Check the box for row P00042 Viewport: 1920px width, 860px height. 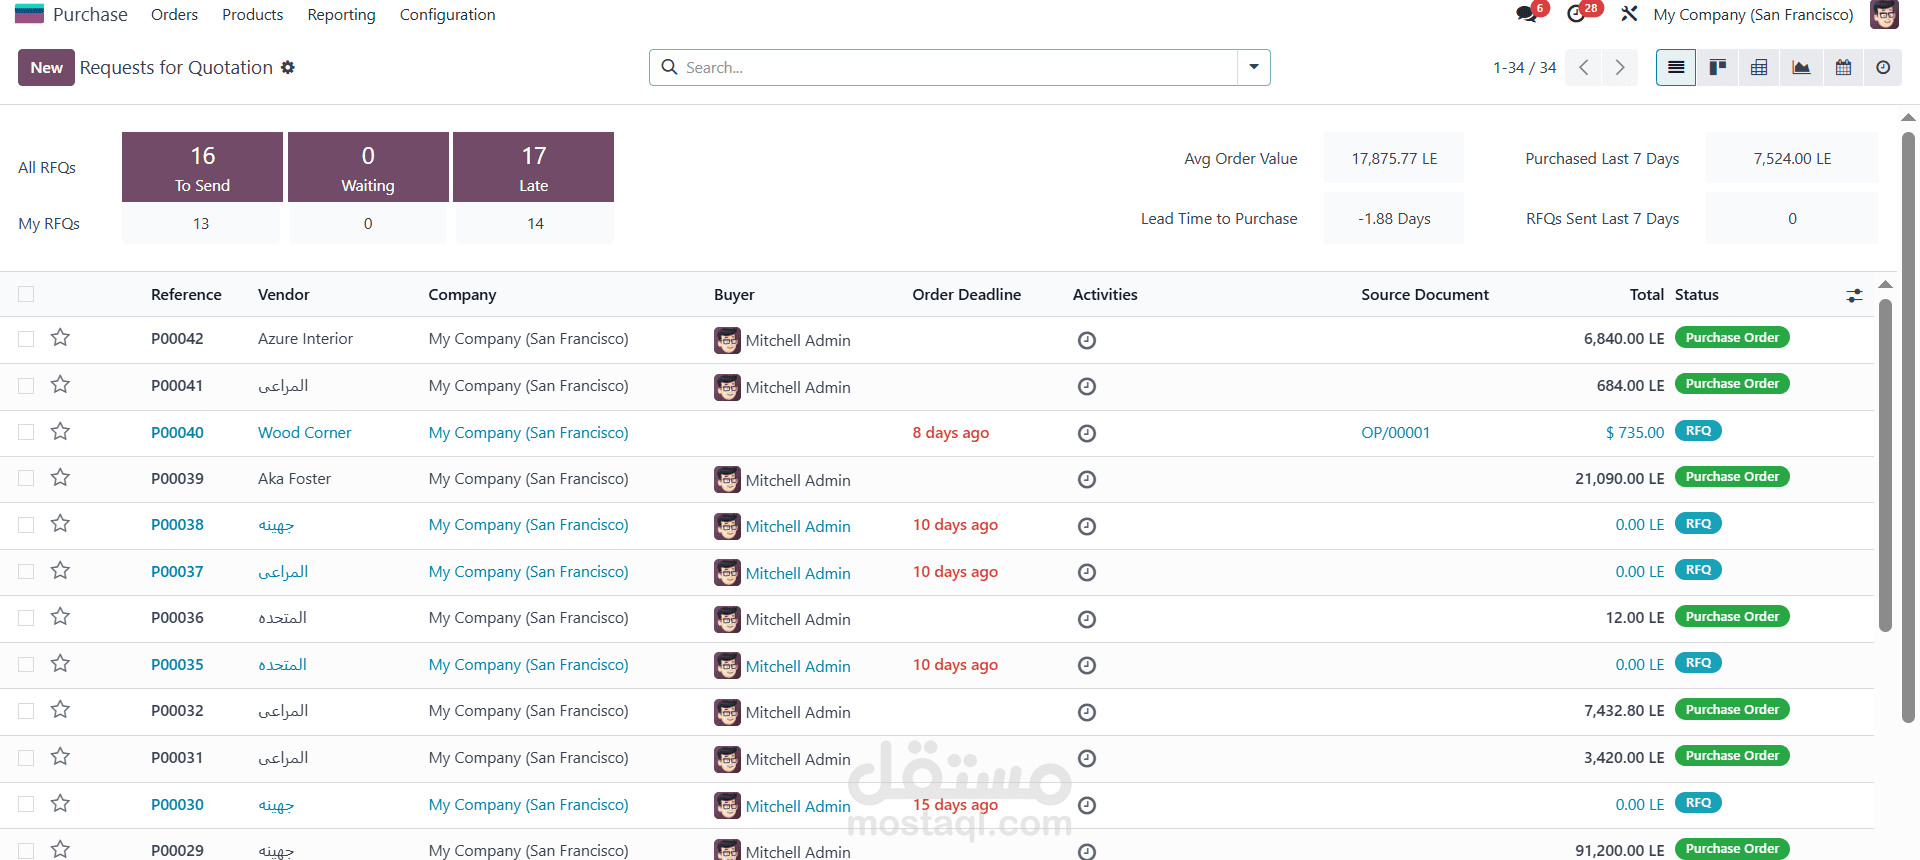pyautogui.click(x=26, y=339)
